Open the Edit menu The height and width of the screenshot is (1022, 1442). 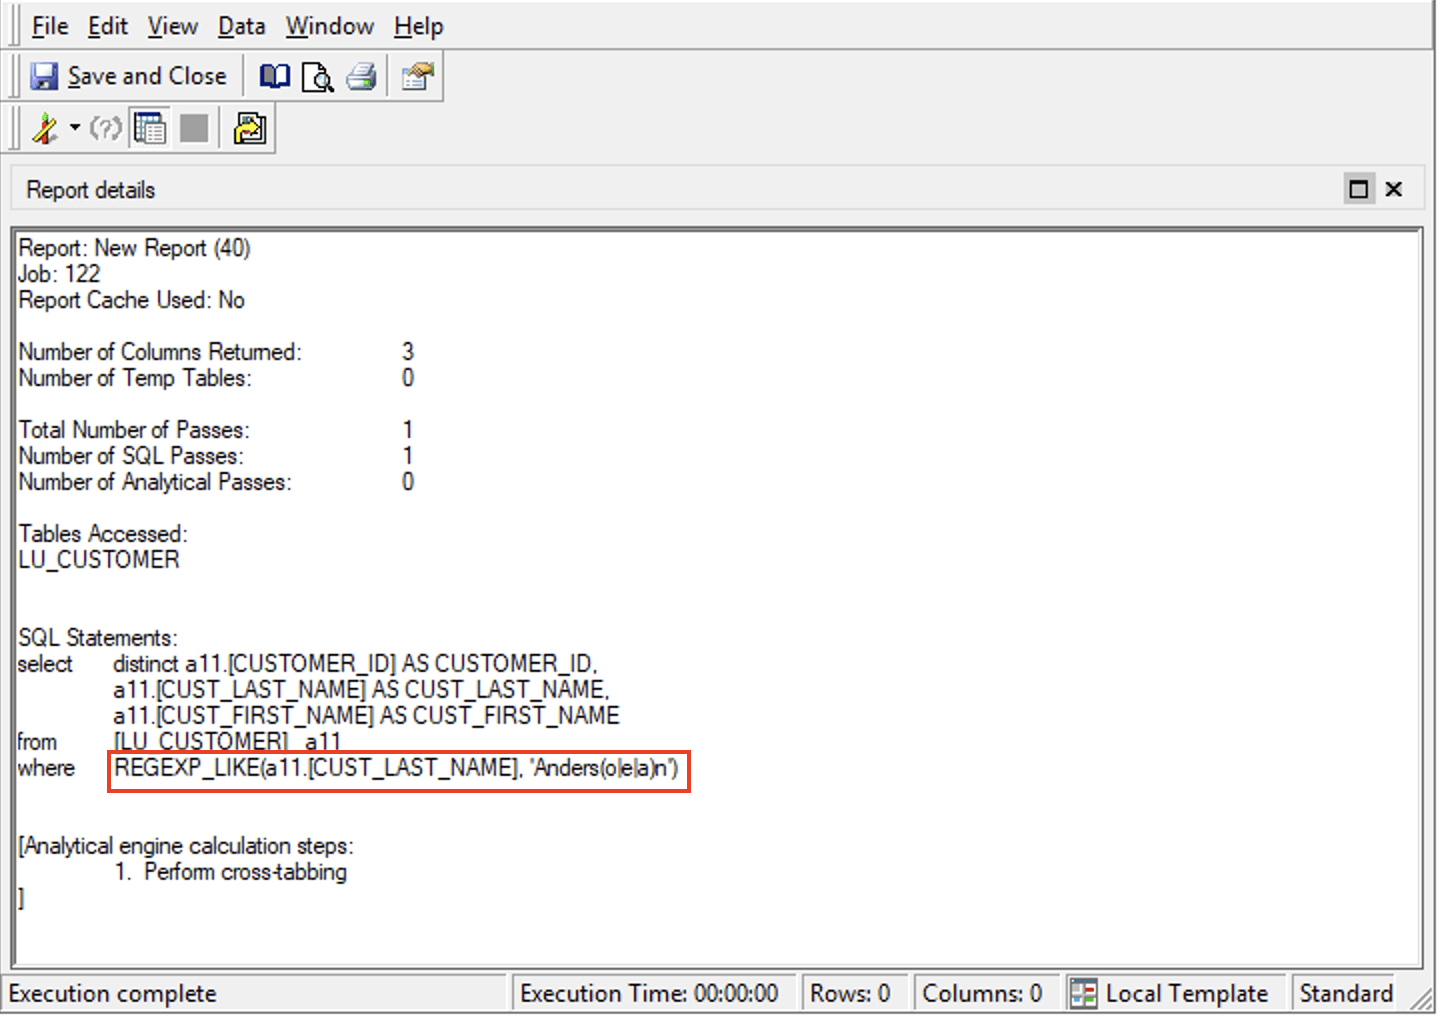[107, 26]
